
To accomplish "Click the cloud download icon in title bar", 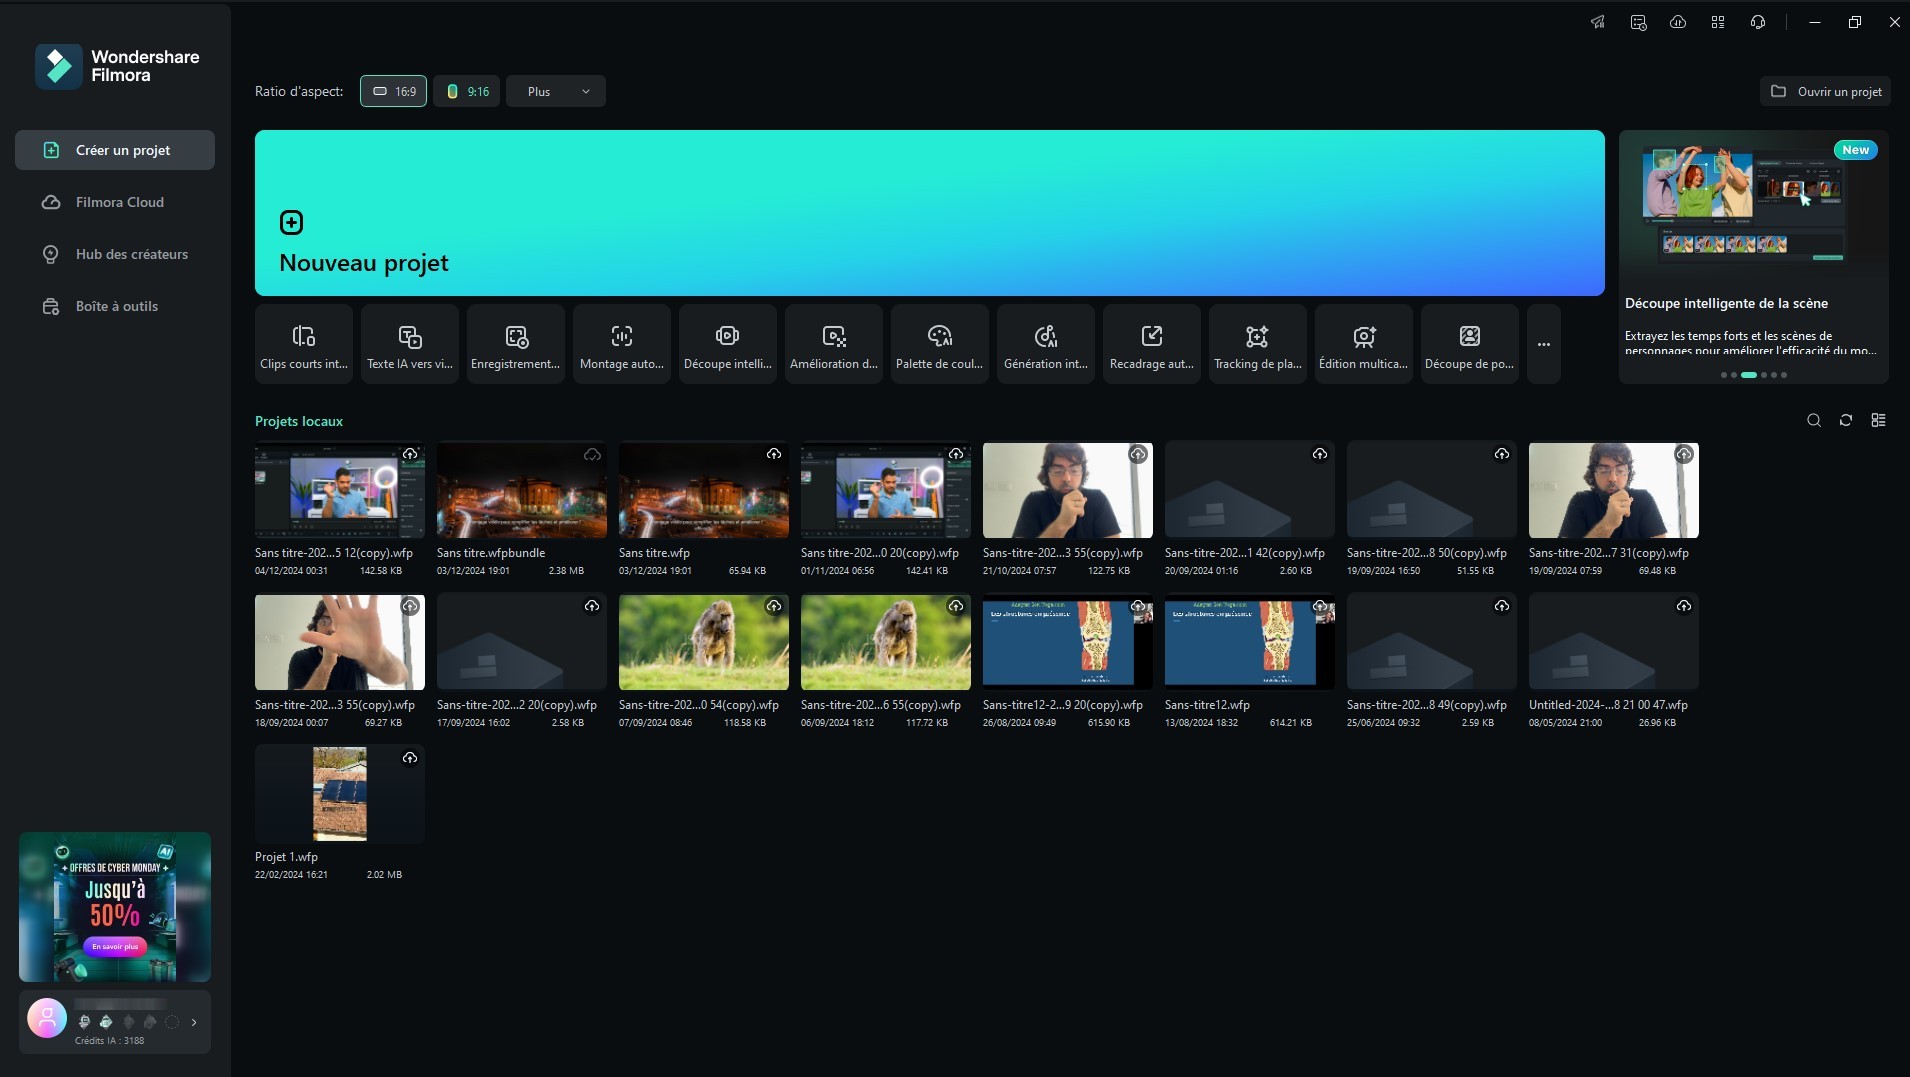I will (1678, 22).
